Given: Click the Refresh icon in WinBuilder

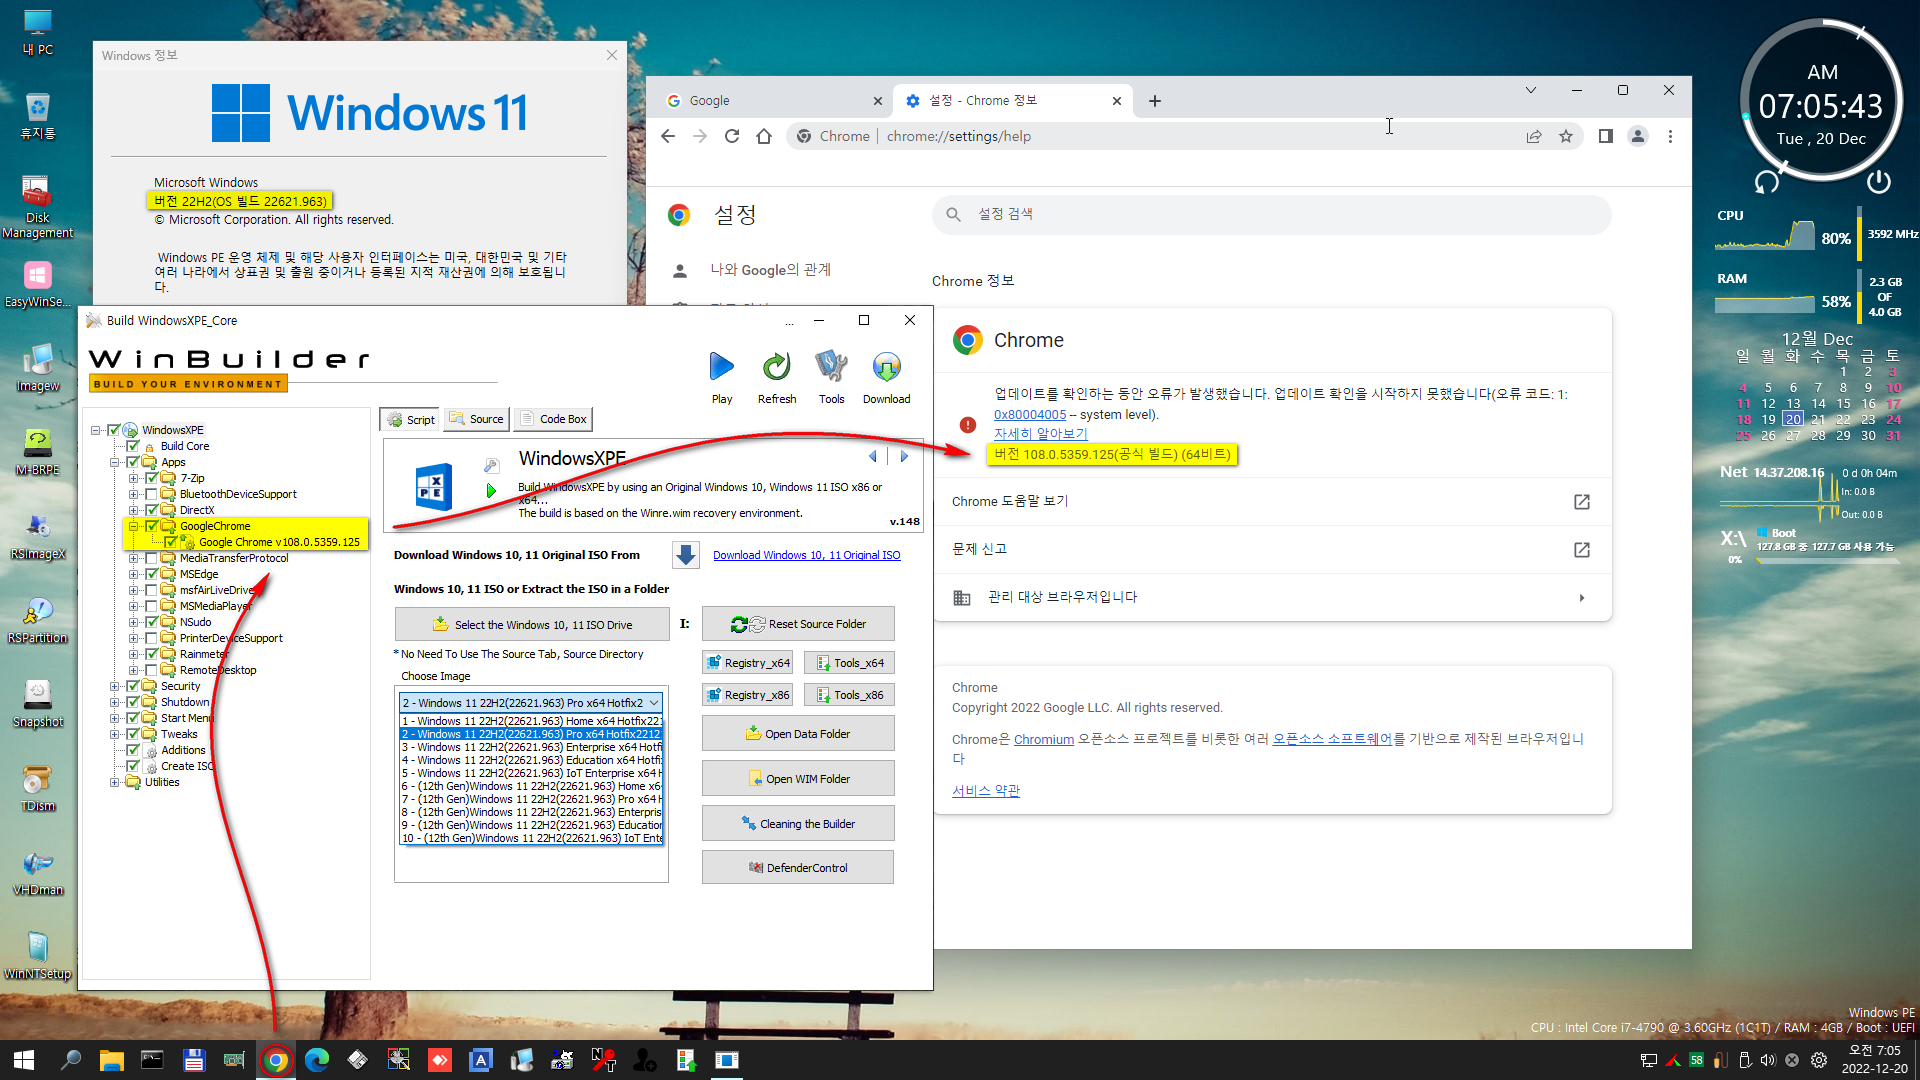Looking at the screenshot, I should [777, 367].
